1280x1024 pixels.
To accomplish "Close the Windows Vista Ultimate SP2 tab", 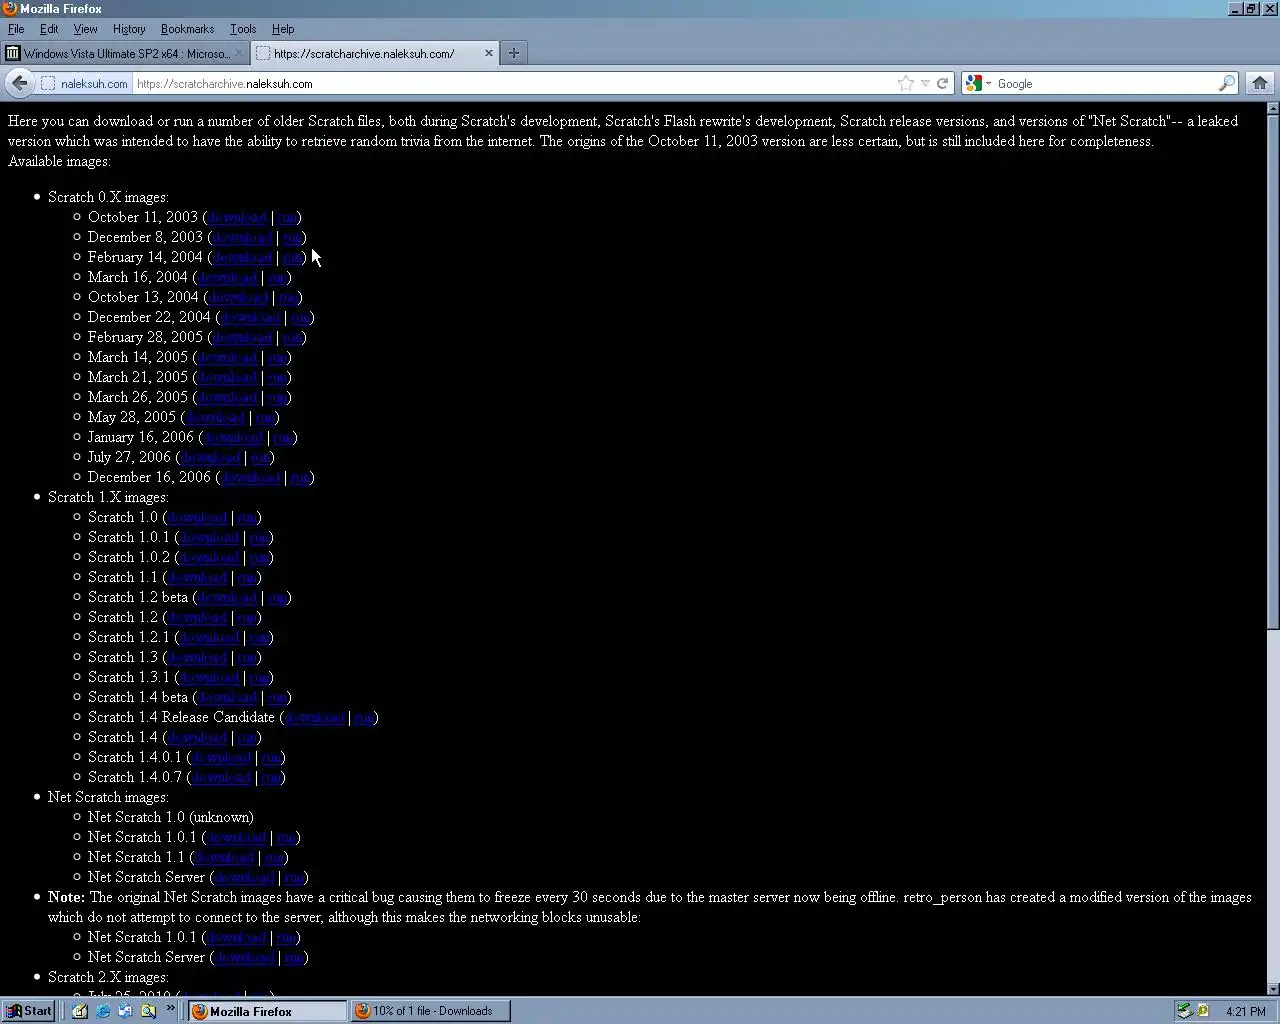I will point(239,53).
